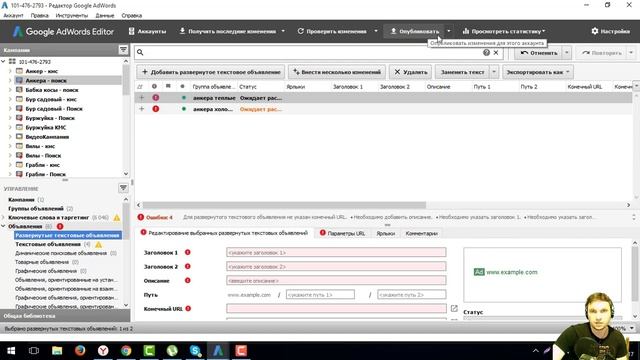Click the ВидеоКампании campaign icon
The width and height of the screenshot is (640, 360).
click(19, 136)
